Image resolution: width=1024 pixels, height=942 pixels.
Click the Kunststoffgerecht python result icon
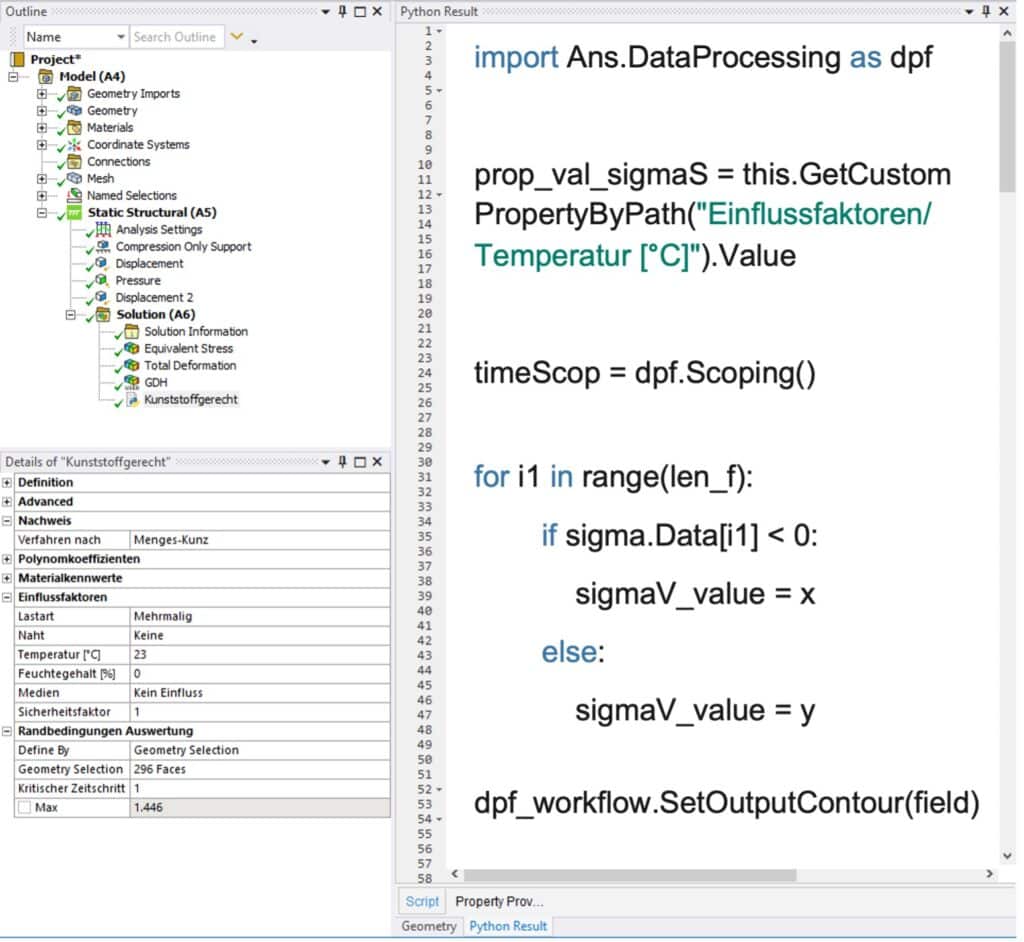point(131,400)
